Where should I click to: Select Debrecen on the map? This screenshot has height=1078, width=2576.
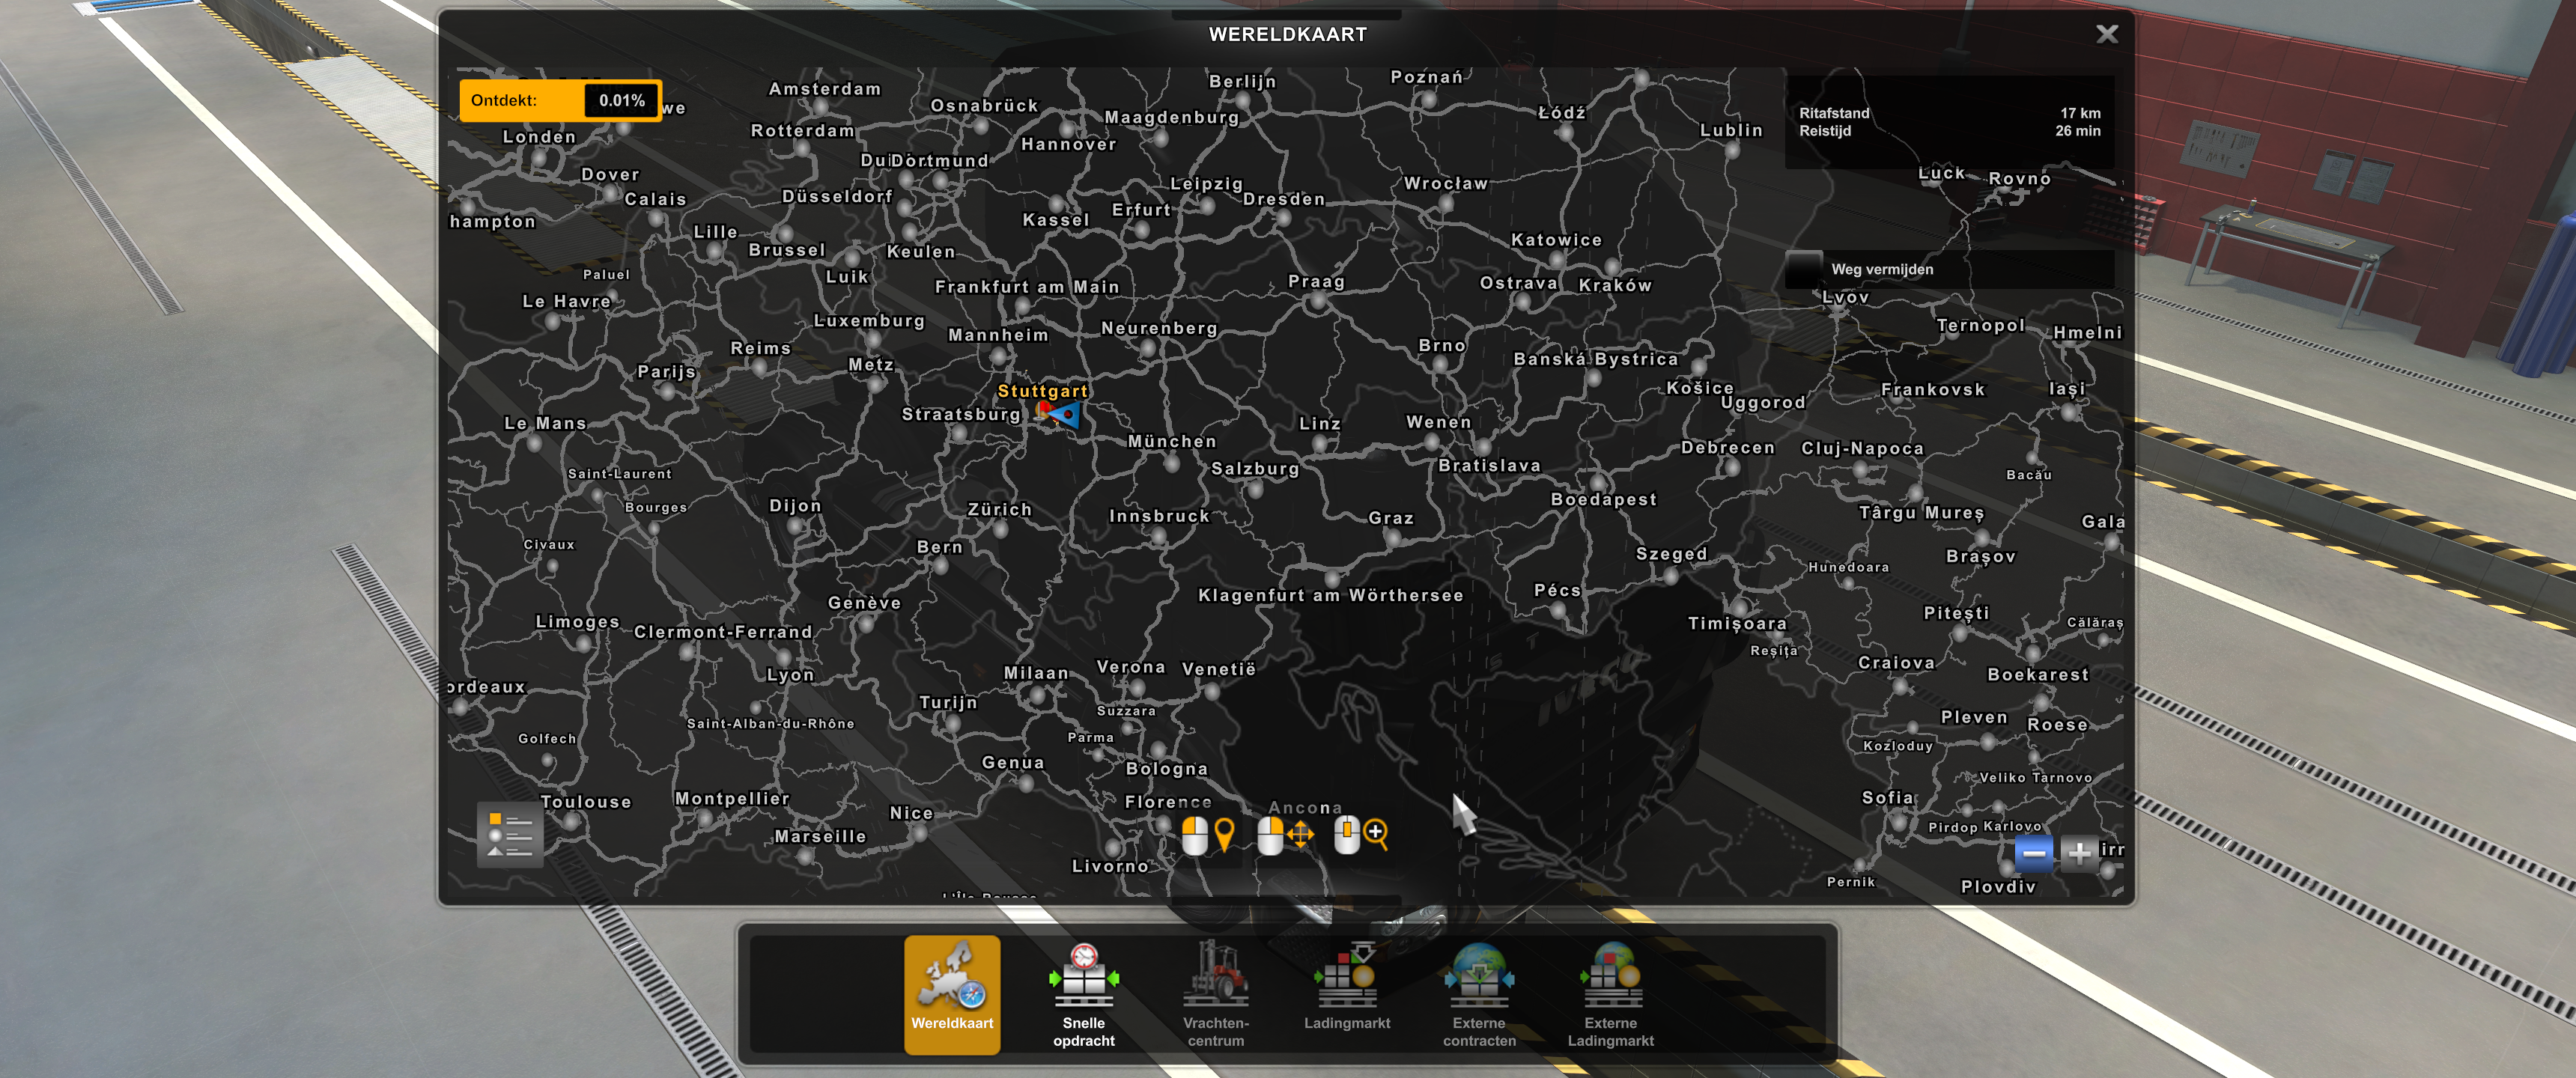click(x=1728, y=447)
